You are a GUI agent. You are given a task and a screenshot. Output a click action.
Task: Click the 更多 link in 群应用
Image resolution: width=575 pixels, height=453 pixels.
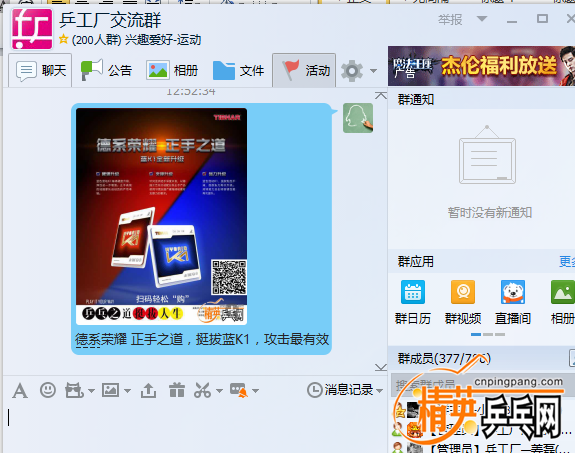pos(567,262)
